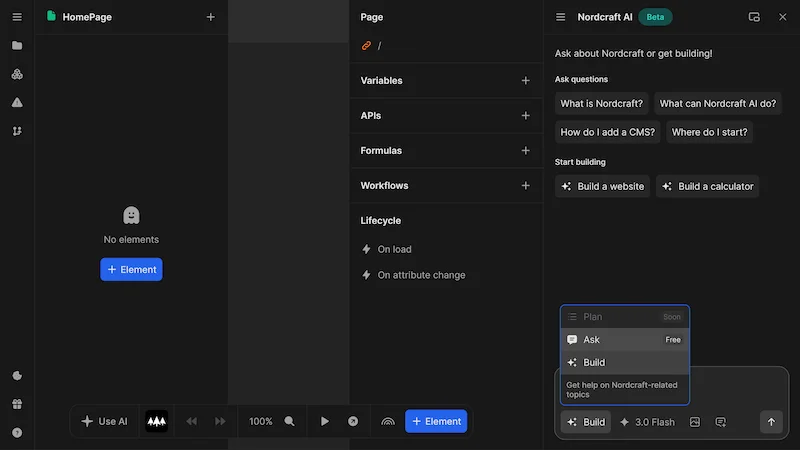Click the Where do I start? suggestion
Screen dimensions: 800x450
pos(709,132)
